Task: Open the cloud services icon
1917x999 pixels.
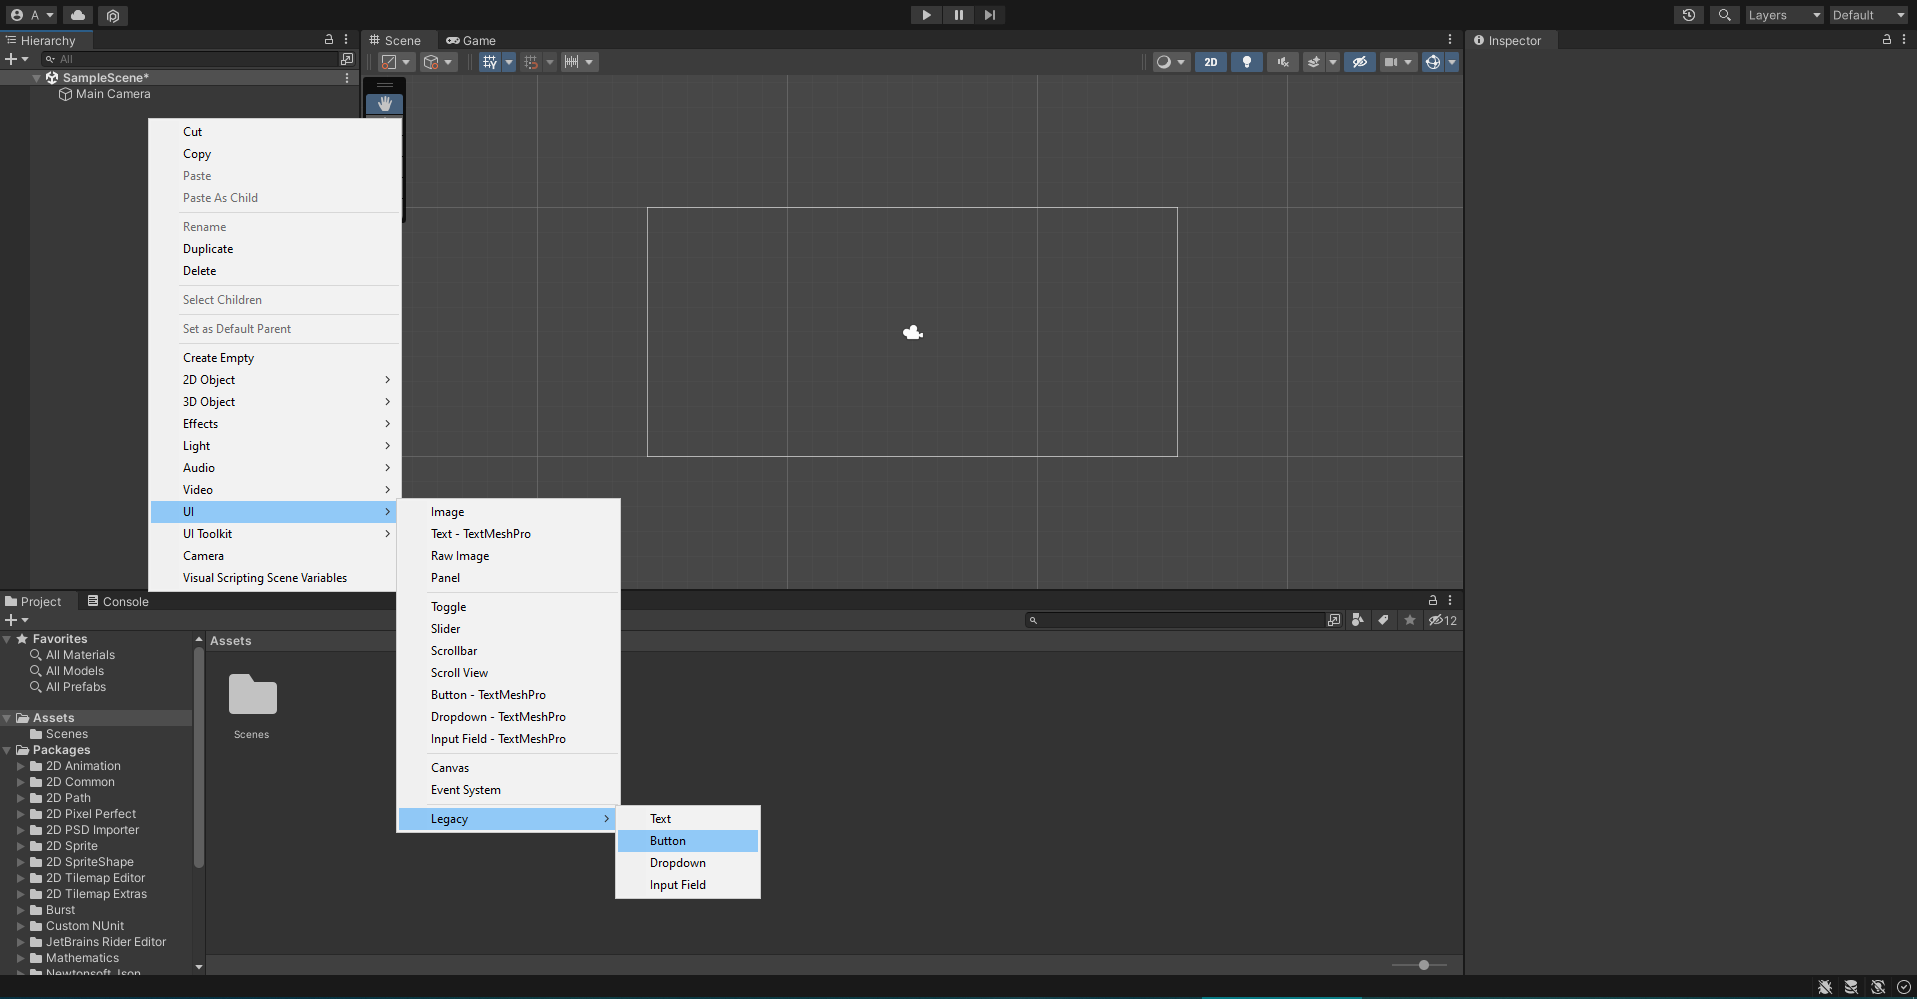Action: (x=78, y=15)
